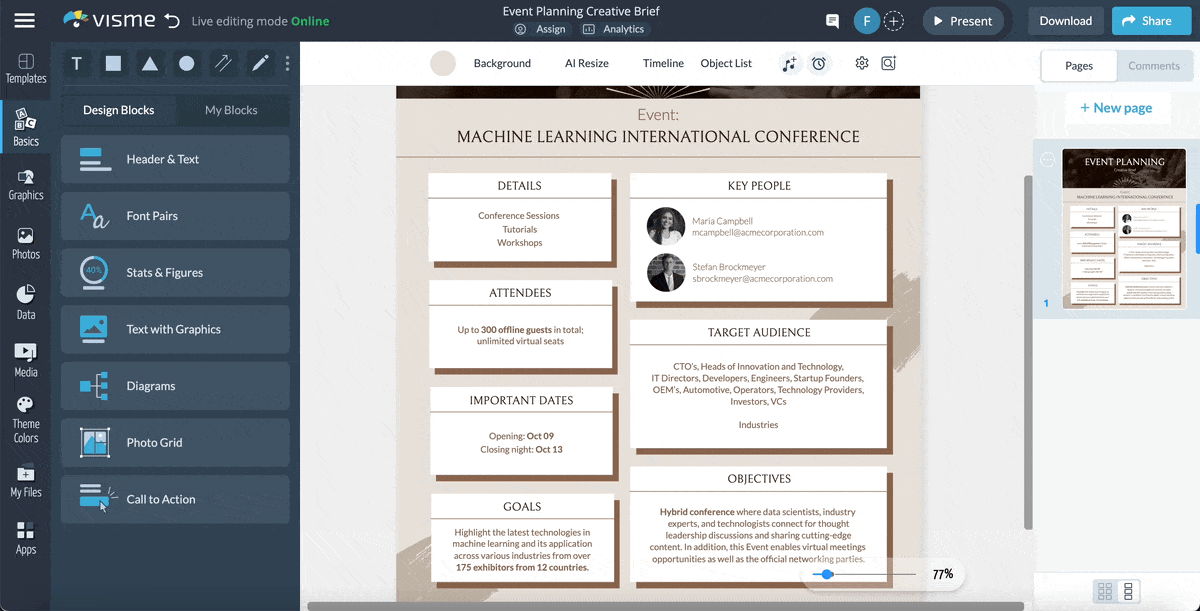
Task: Select the Arrow tool
Action: pyautogui.click(x=222, y=63)
